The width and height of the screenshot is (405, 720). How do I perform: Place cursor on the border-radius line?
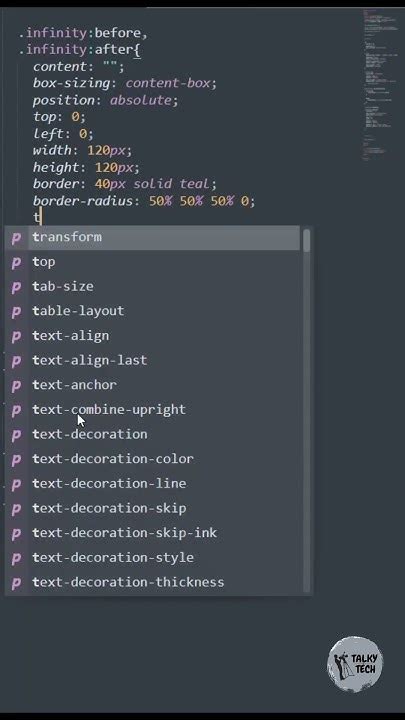click(x=144, y=201)
